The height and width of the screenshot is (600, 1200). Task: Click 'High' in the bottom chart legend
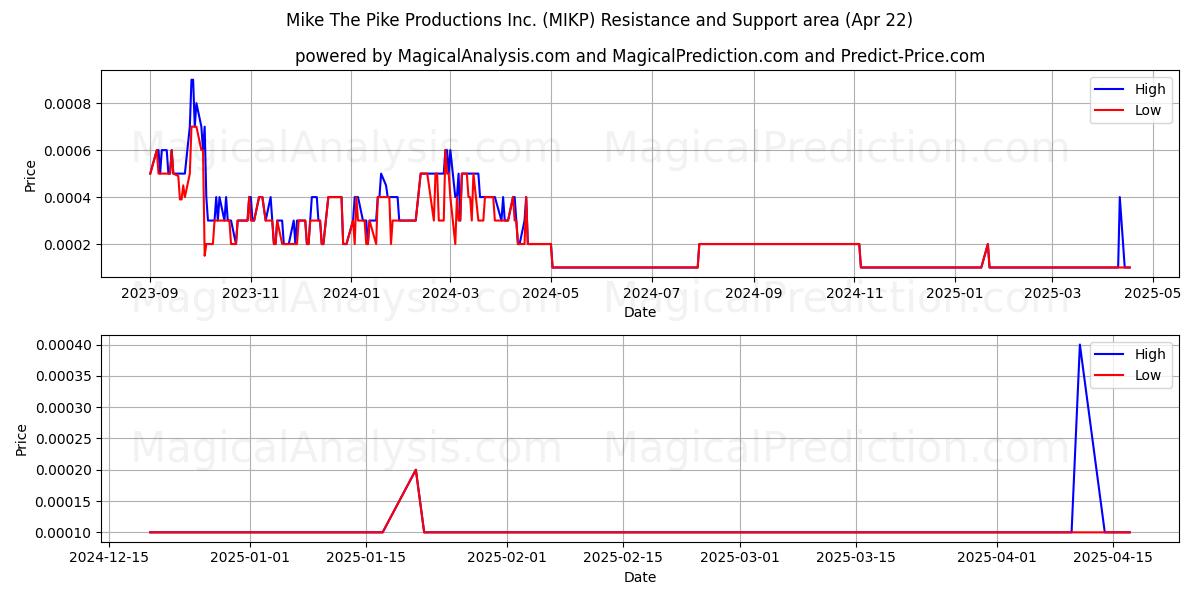click(1150, 354)
